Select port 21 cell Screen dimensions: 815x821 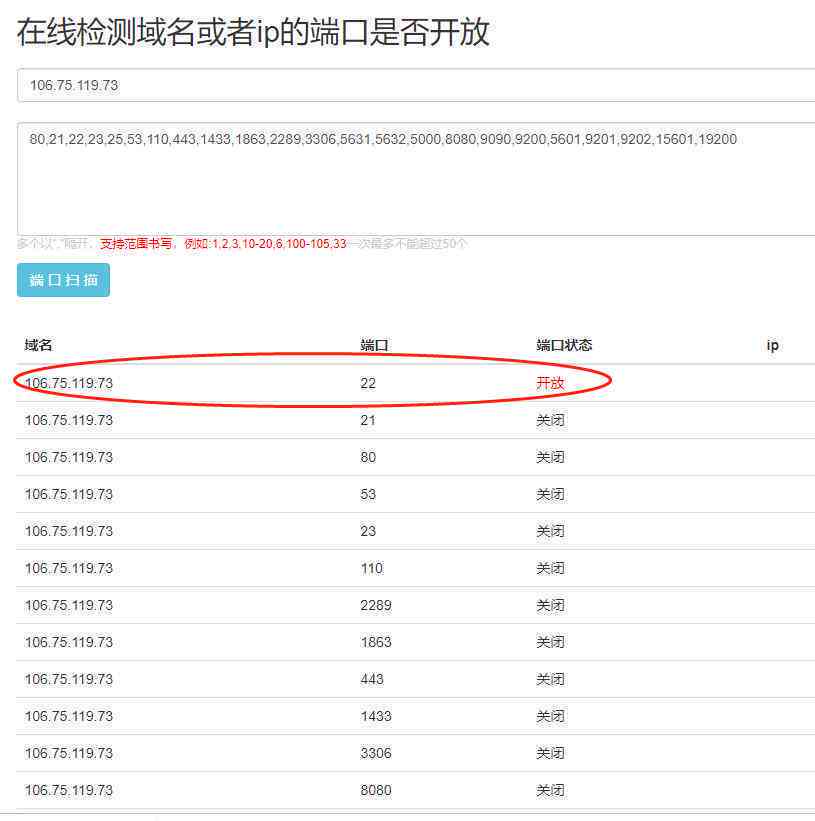[x=368, y=420]
